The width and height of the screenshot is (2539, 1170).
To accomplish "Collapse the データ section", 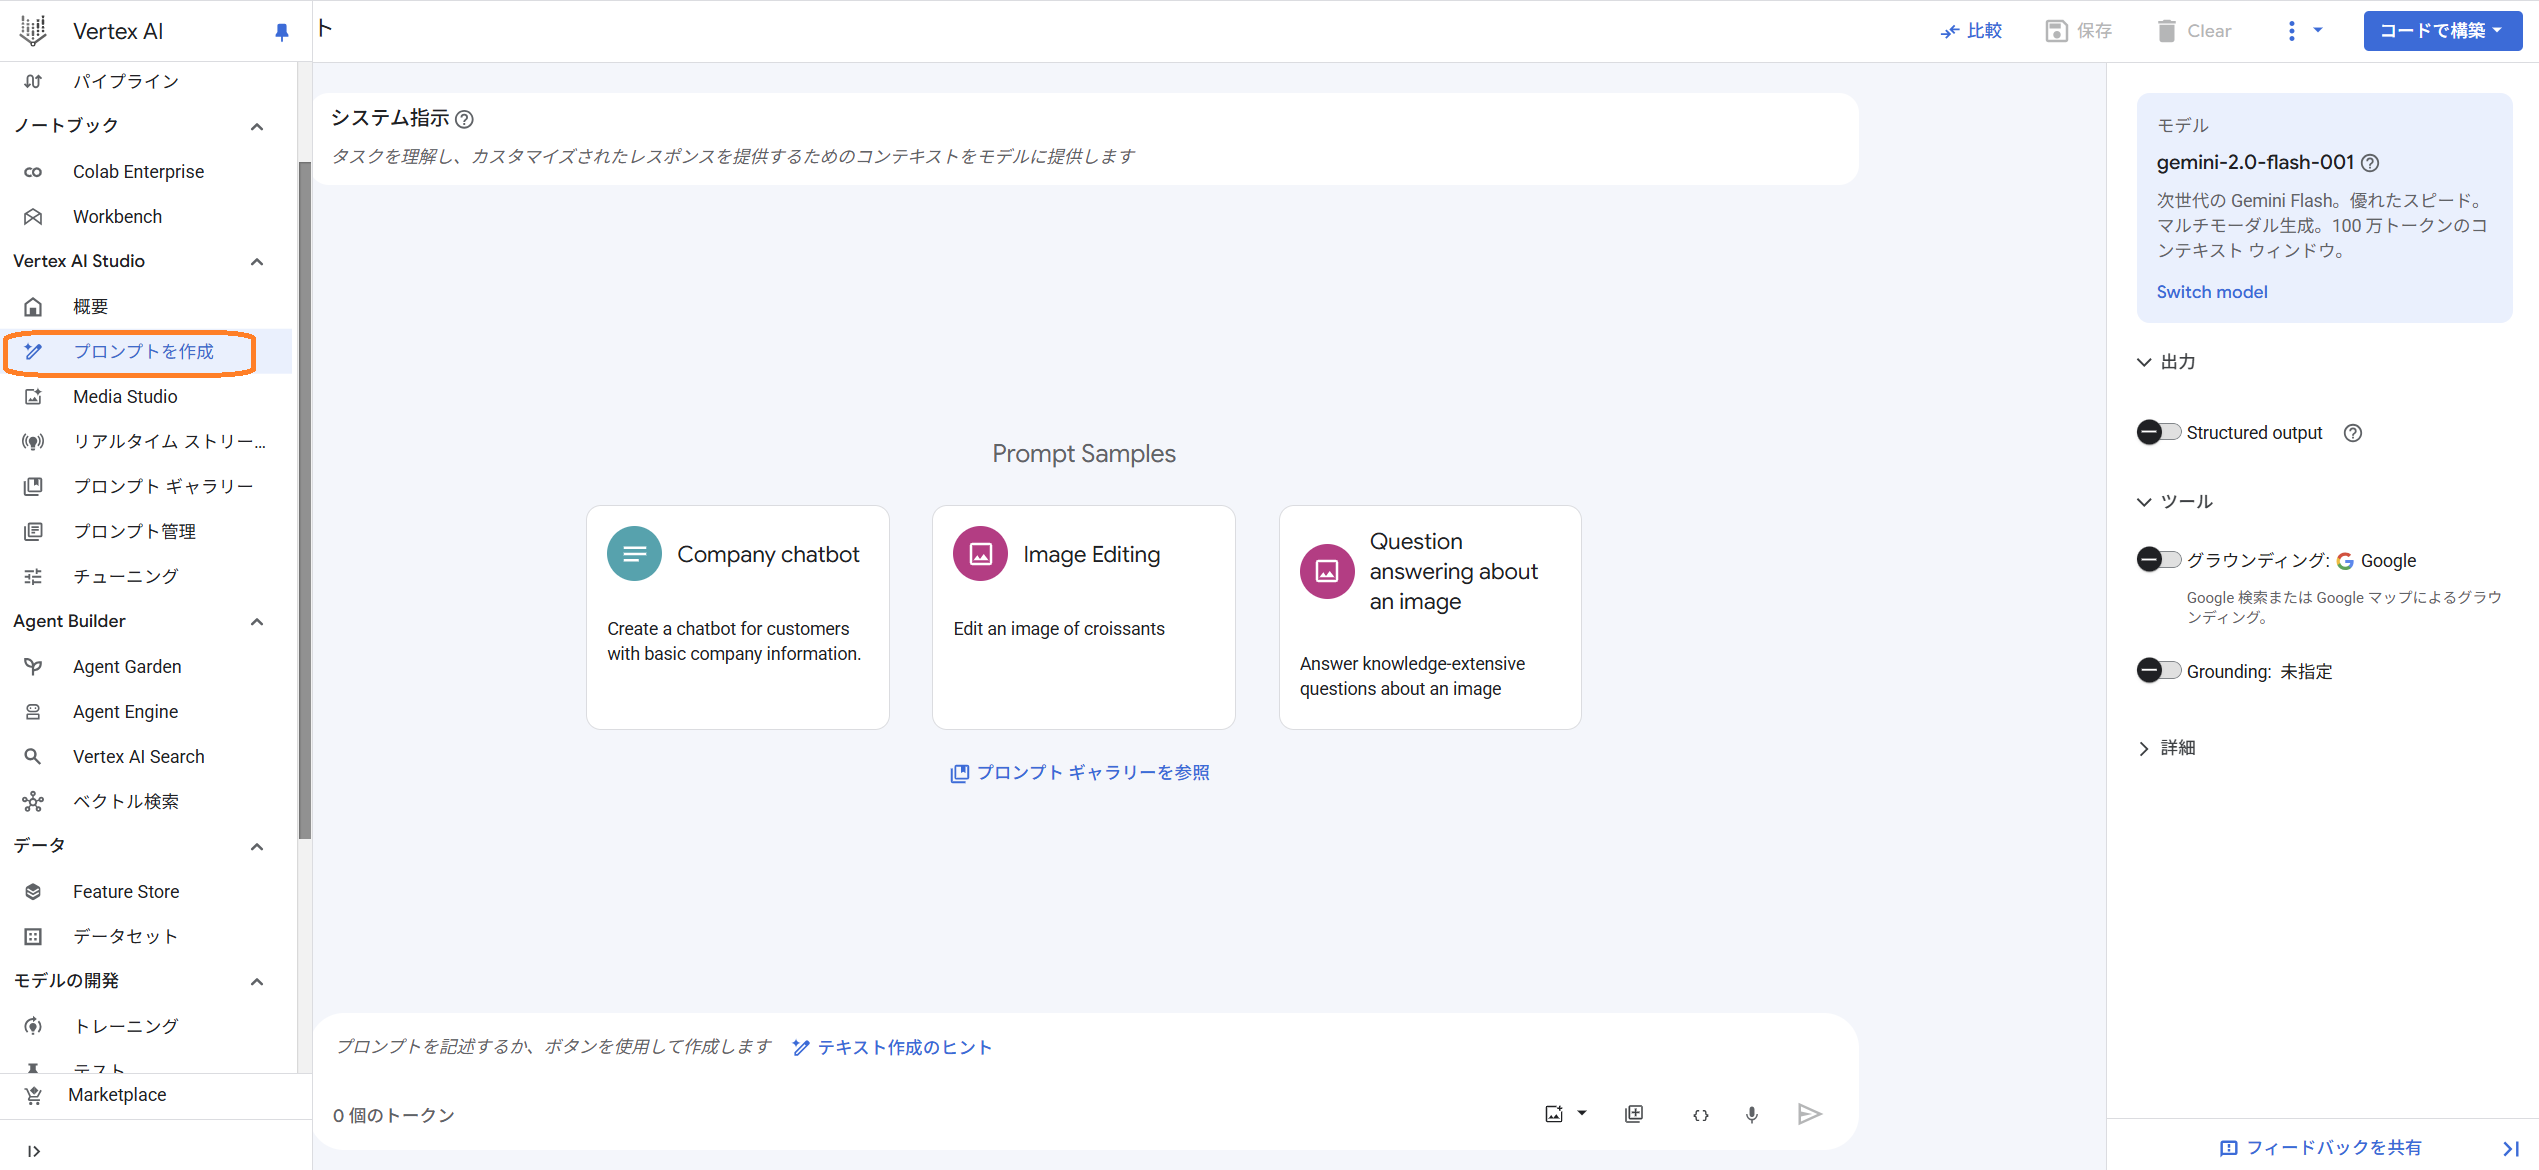I will (257, 847).
